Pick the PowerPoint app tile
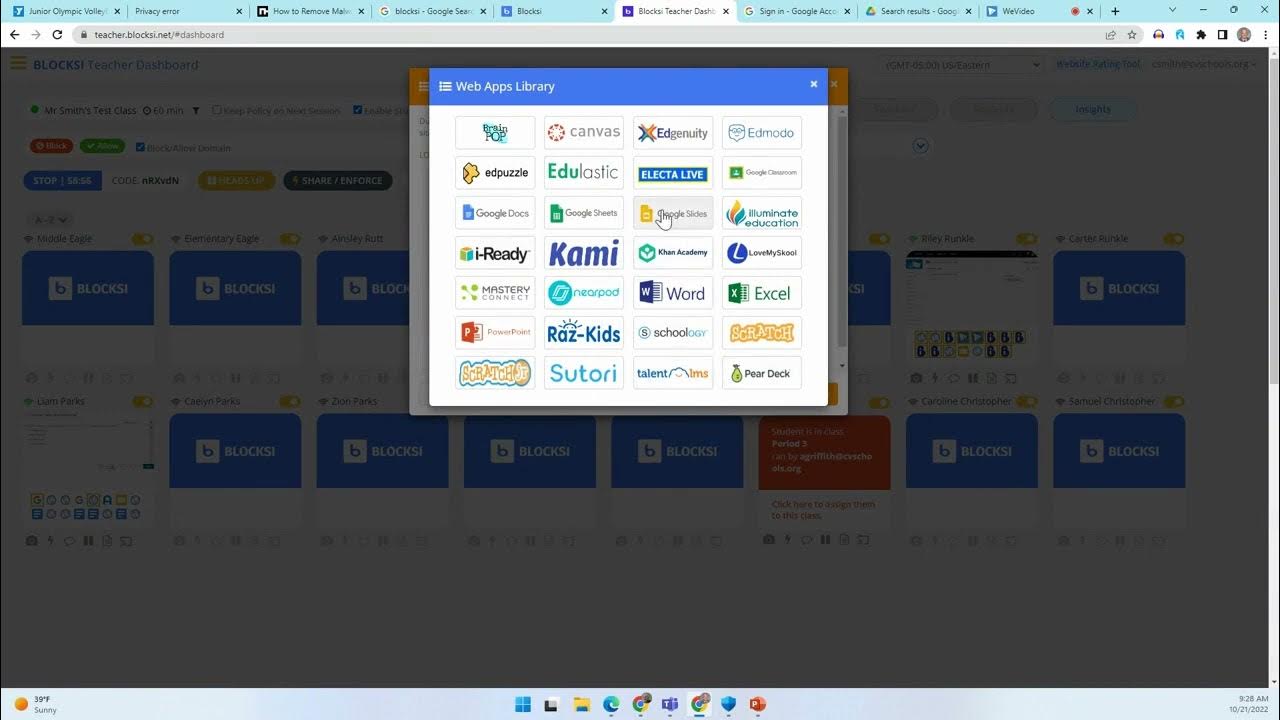The image size is (1280, 720). tap(495, 333)
